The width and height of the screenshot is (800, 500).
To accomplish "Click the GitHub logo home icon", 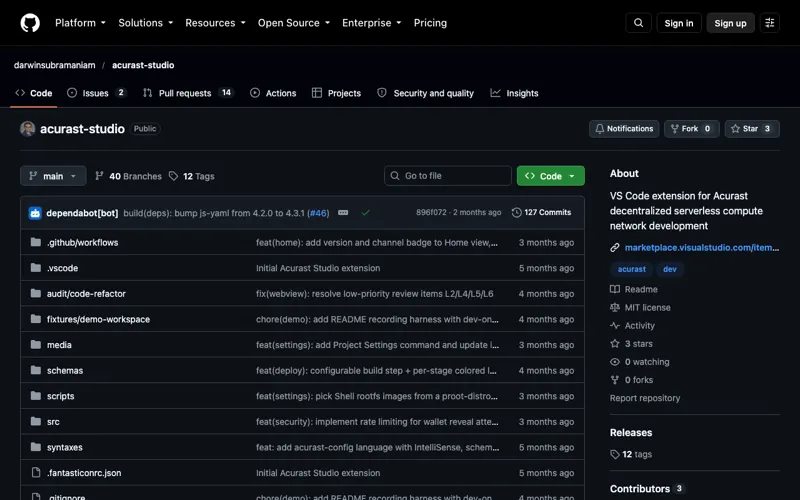I will click(30, 23).
